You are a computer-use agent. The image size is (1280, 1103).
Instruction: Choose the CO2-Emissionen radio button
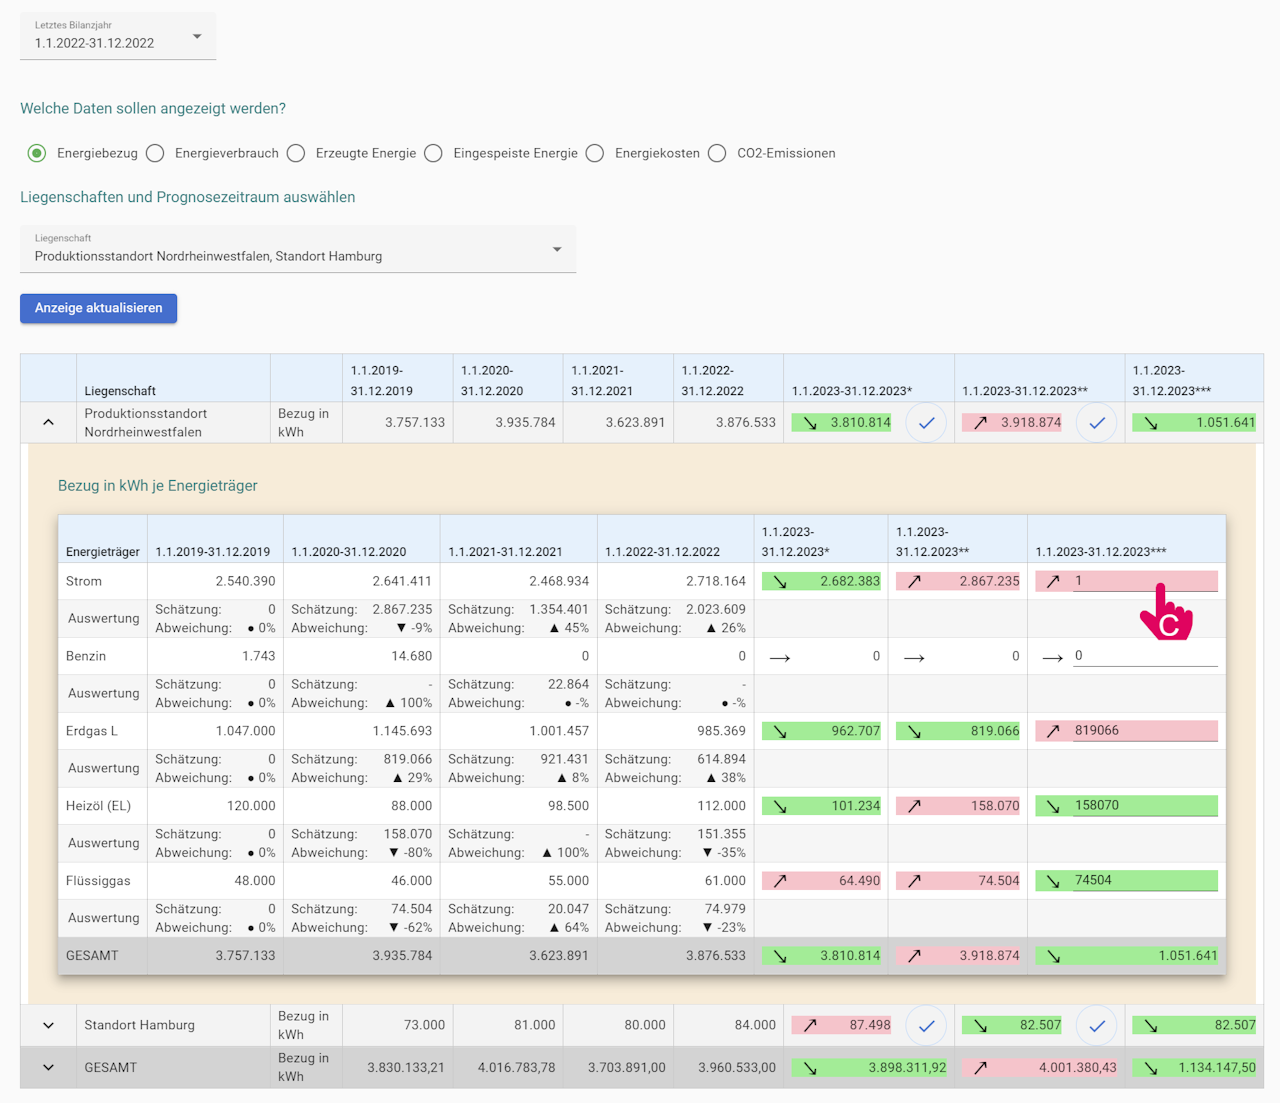point(717,153)
